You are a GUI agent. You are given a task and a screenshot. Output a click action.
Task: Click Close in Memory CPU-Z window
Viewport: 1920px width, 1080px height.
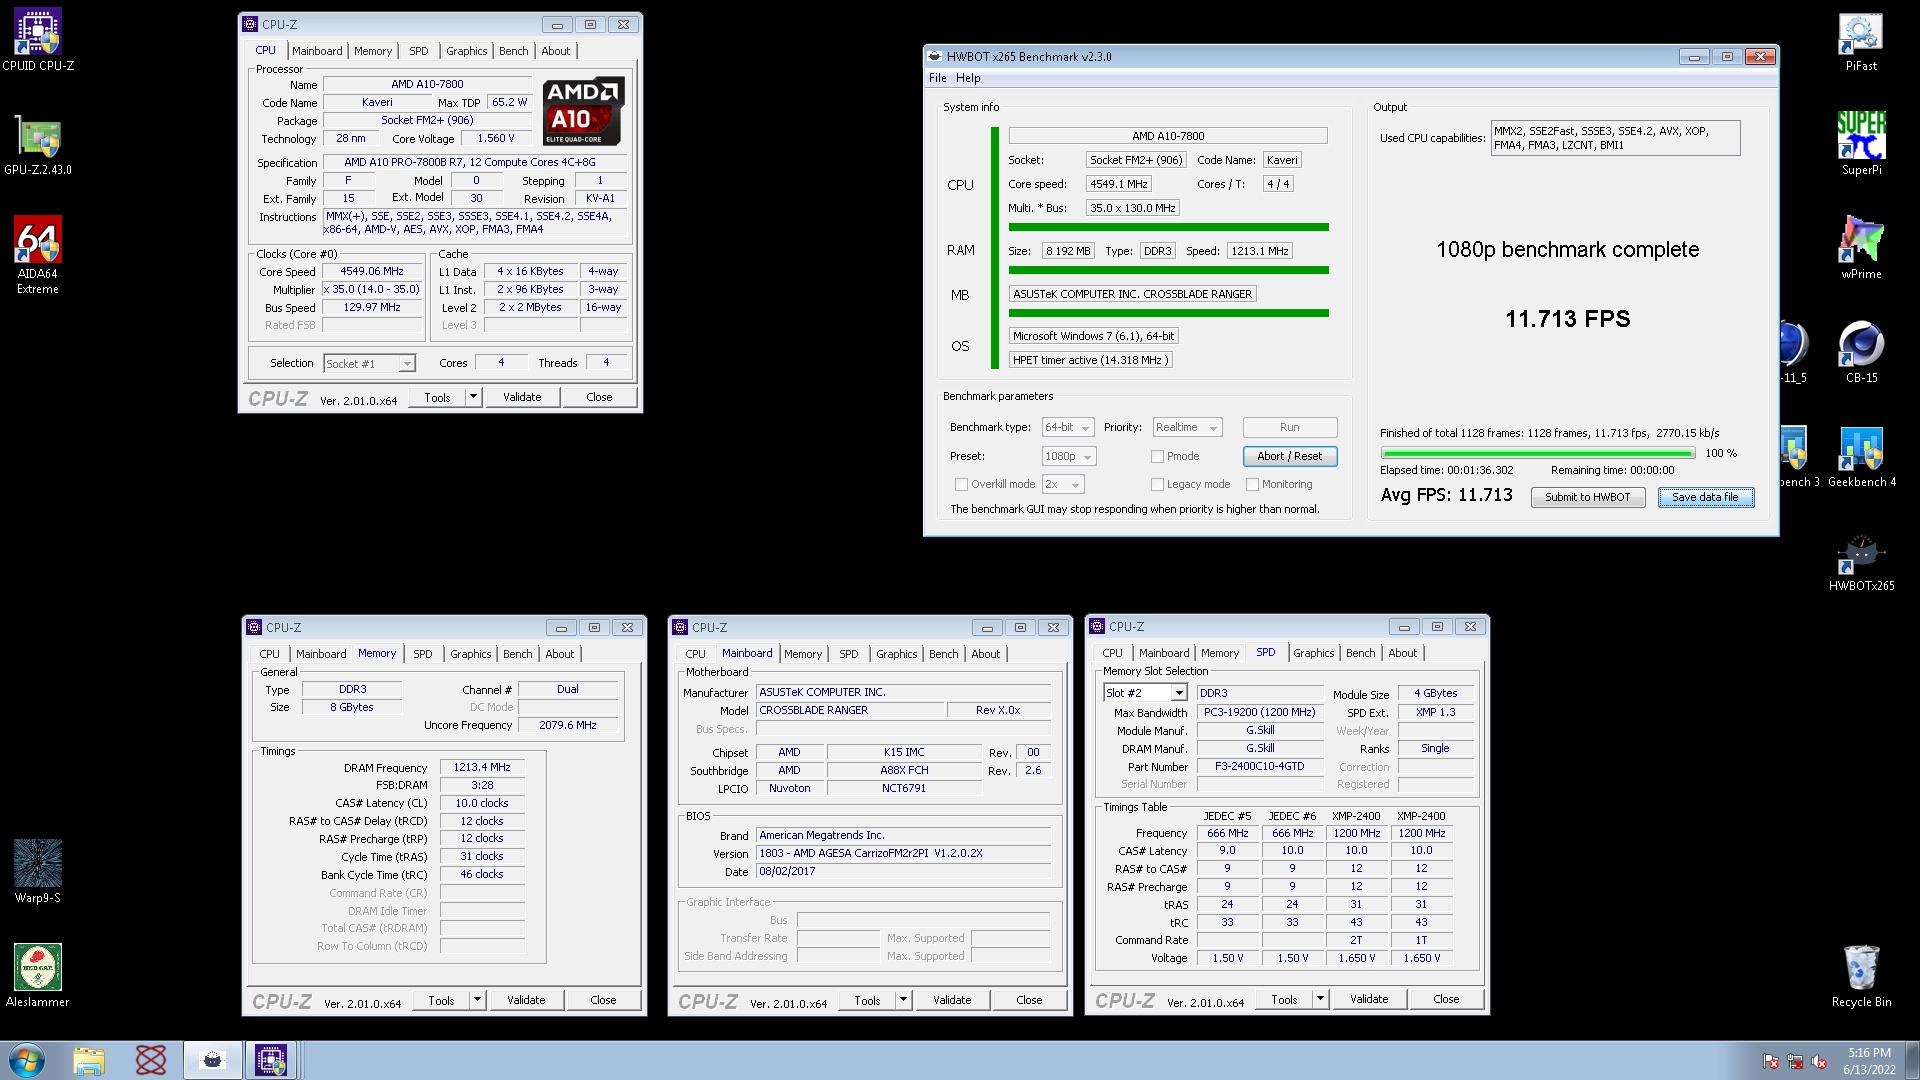pos(603,1000)
